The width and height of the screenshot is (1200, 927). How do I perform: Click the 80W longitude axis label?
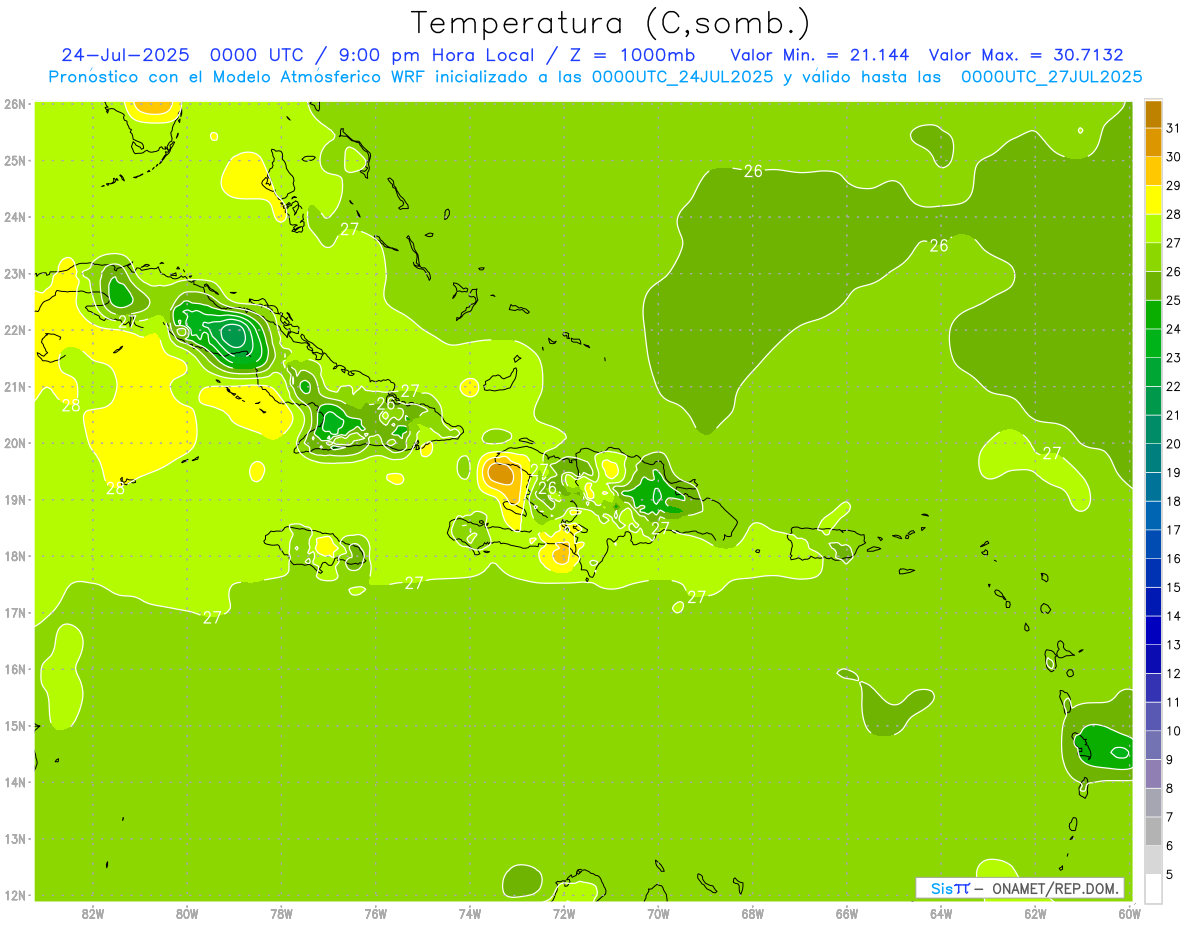pyautogui.click(x=187, y=913)
